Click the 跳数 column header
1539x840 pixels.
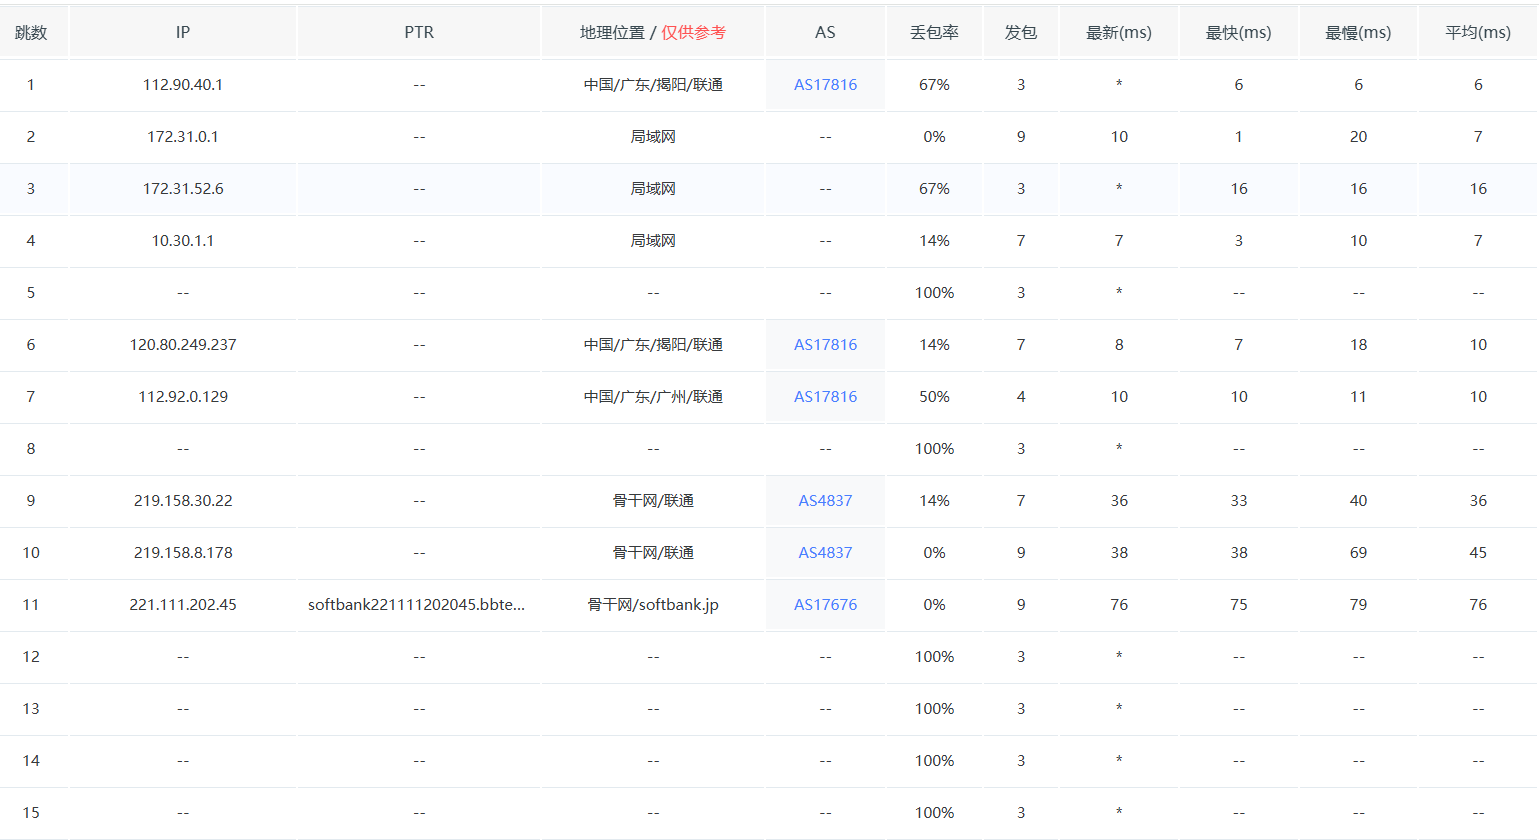pos(31,33)
